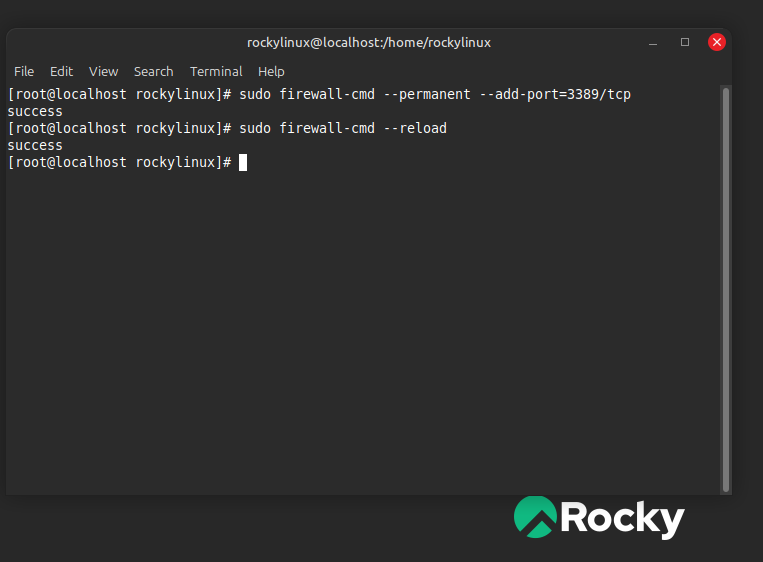Open the Edit menu
Image resolution: width=763 pixels, height=562 pixels.
pos(62,71)
